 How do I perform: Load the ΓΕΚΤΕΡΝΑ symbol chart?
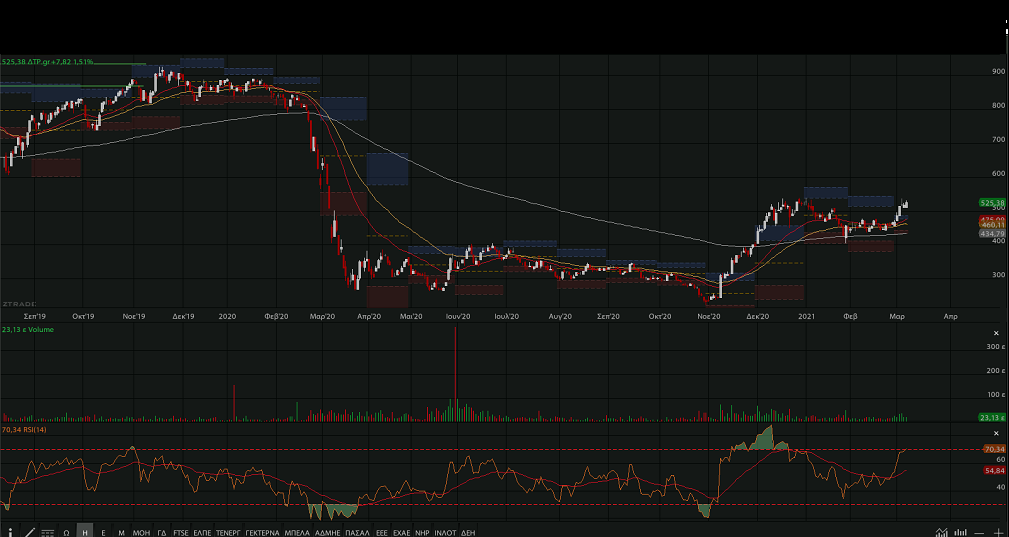point(262,532)
